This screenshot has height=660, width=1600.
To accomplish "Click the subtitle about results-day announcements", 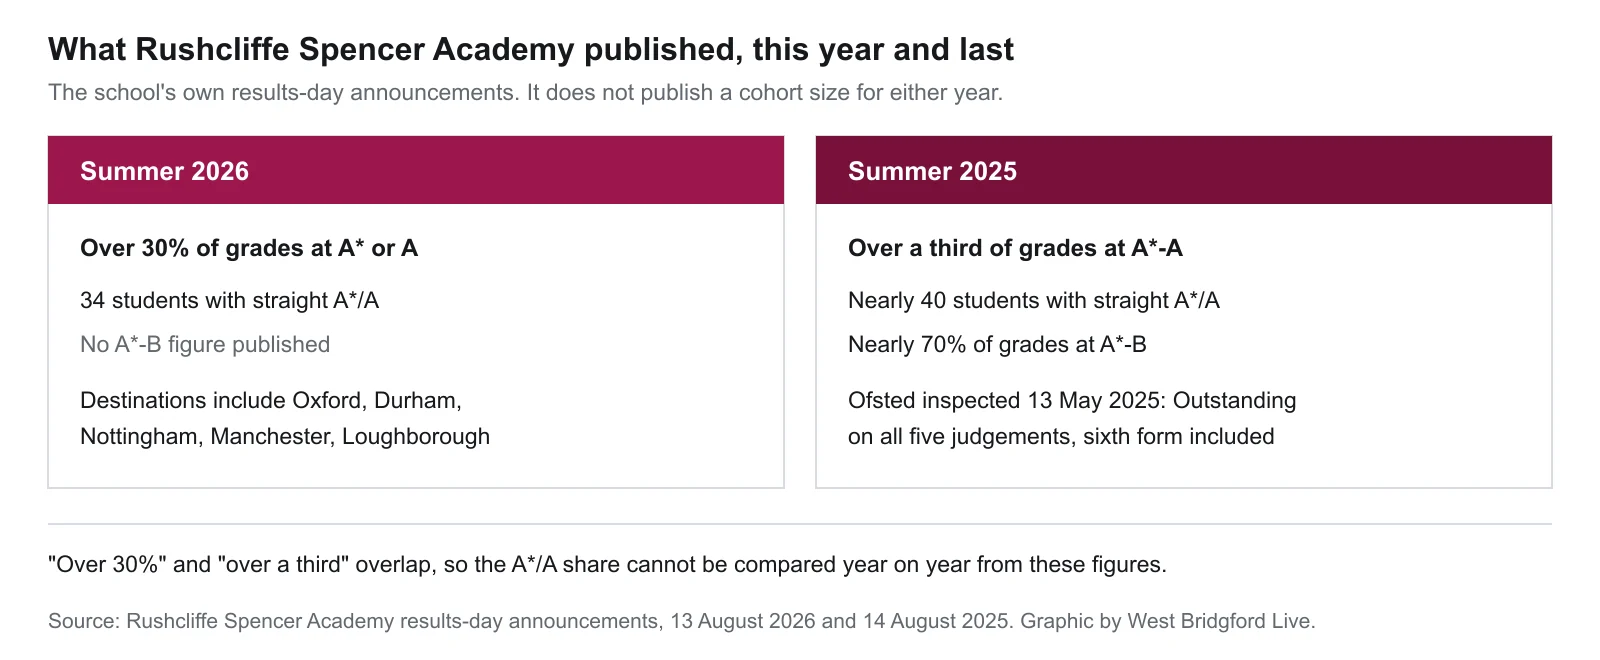I will (x=525, y=93).
